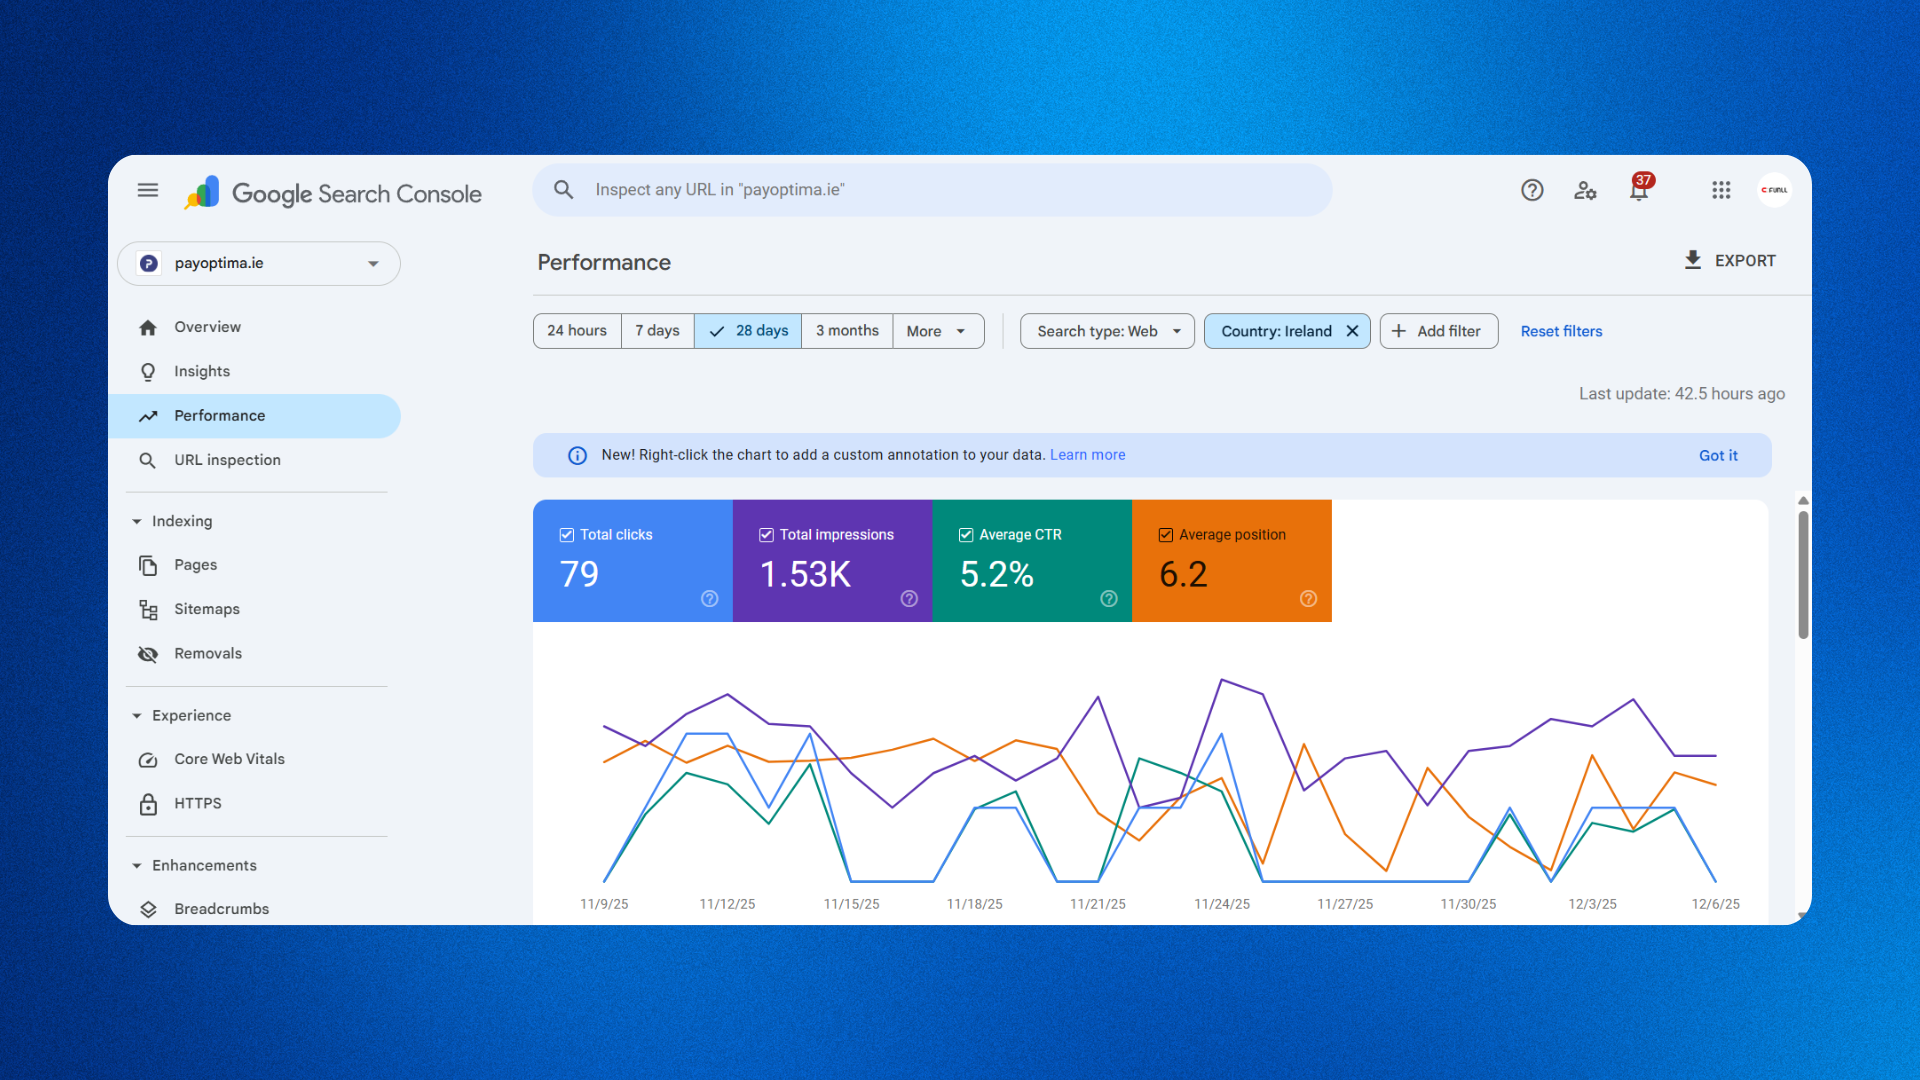This screenshot has width=1920, height=1080.
Task: Open the account profile avatar
Action: pyautogui.click(x=1774, y=190)
